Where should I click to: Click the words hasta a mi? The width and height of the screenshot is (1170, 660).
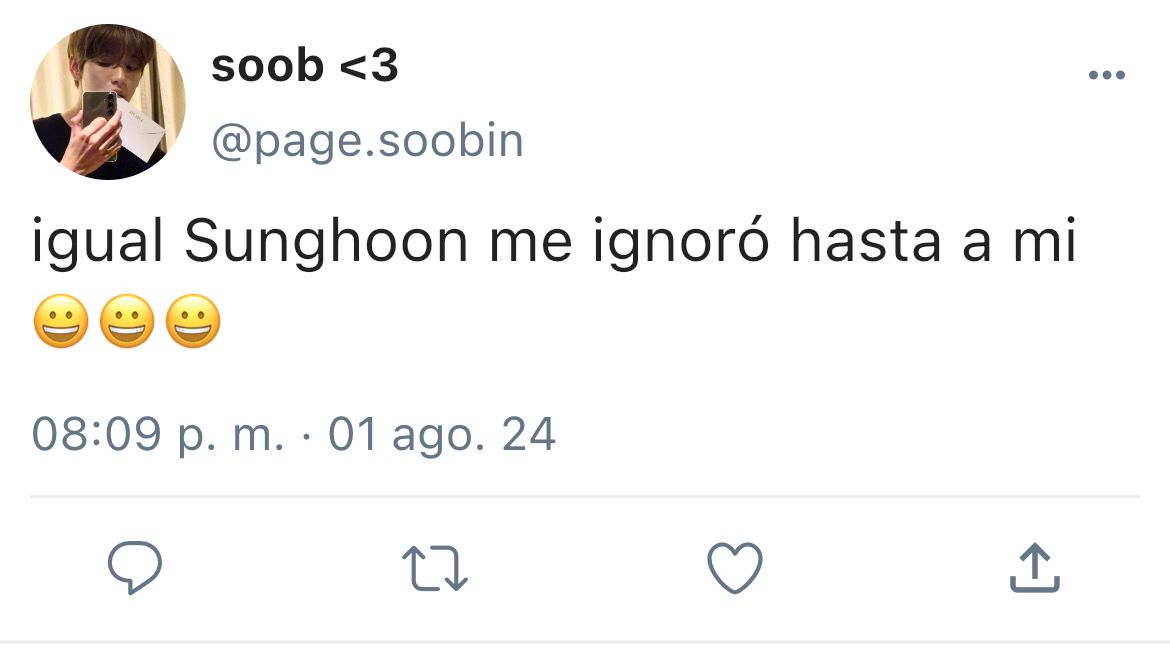933,241
